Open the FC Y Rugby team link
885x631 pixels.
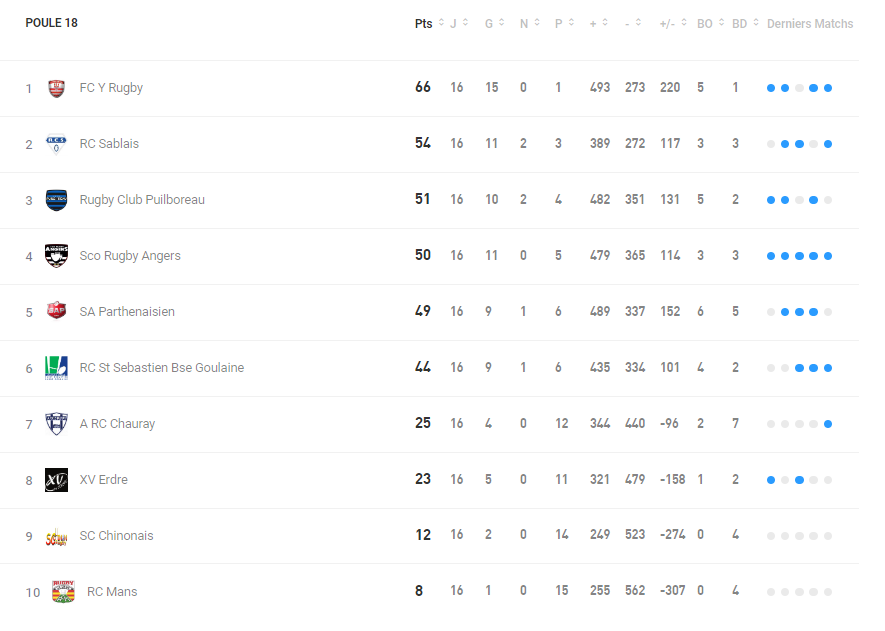pos(111,88)
